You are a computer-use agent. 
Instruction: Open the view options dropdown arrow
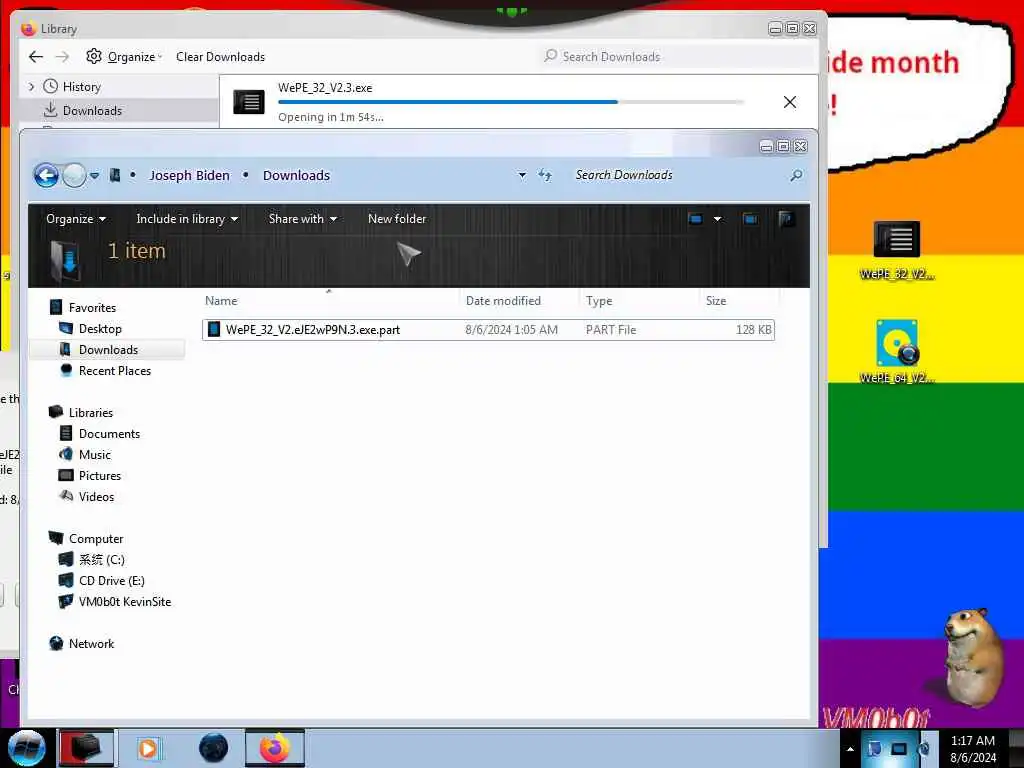pos(717,219)
